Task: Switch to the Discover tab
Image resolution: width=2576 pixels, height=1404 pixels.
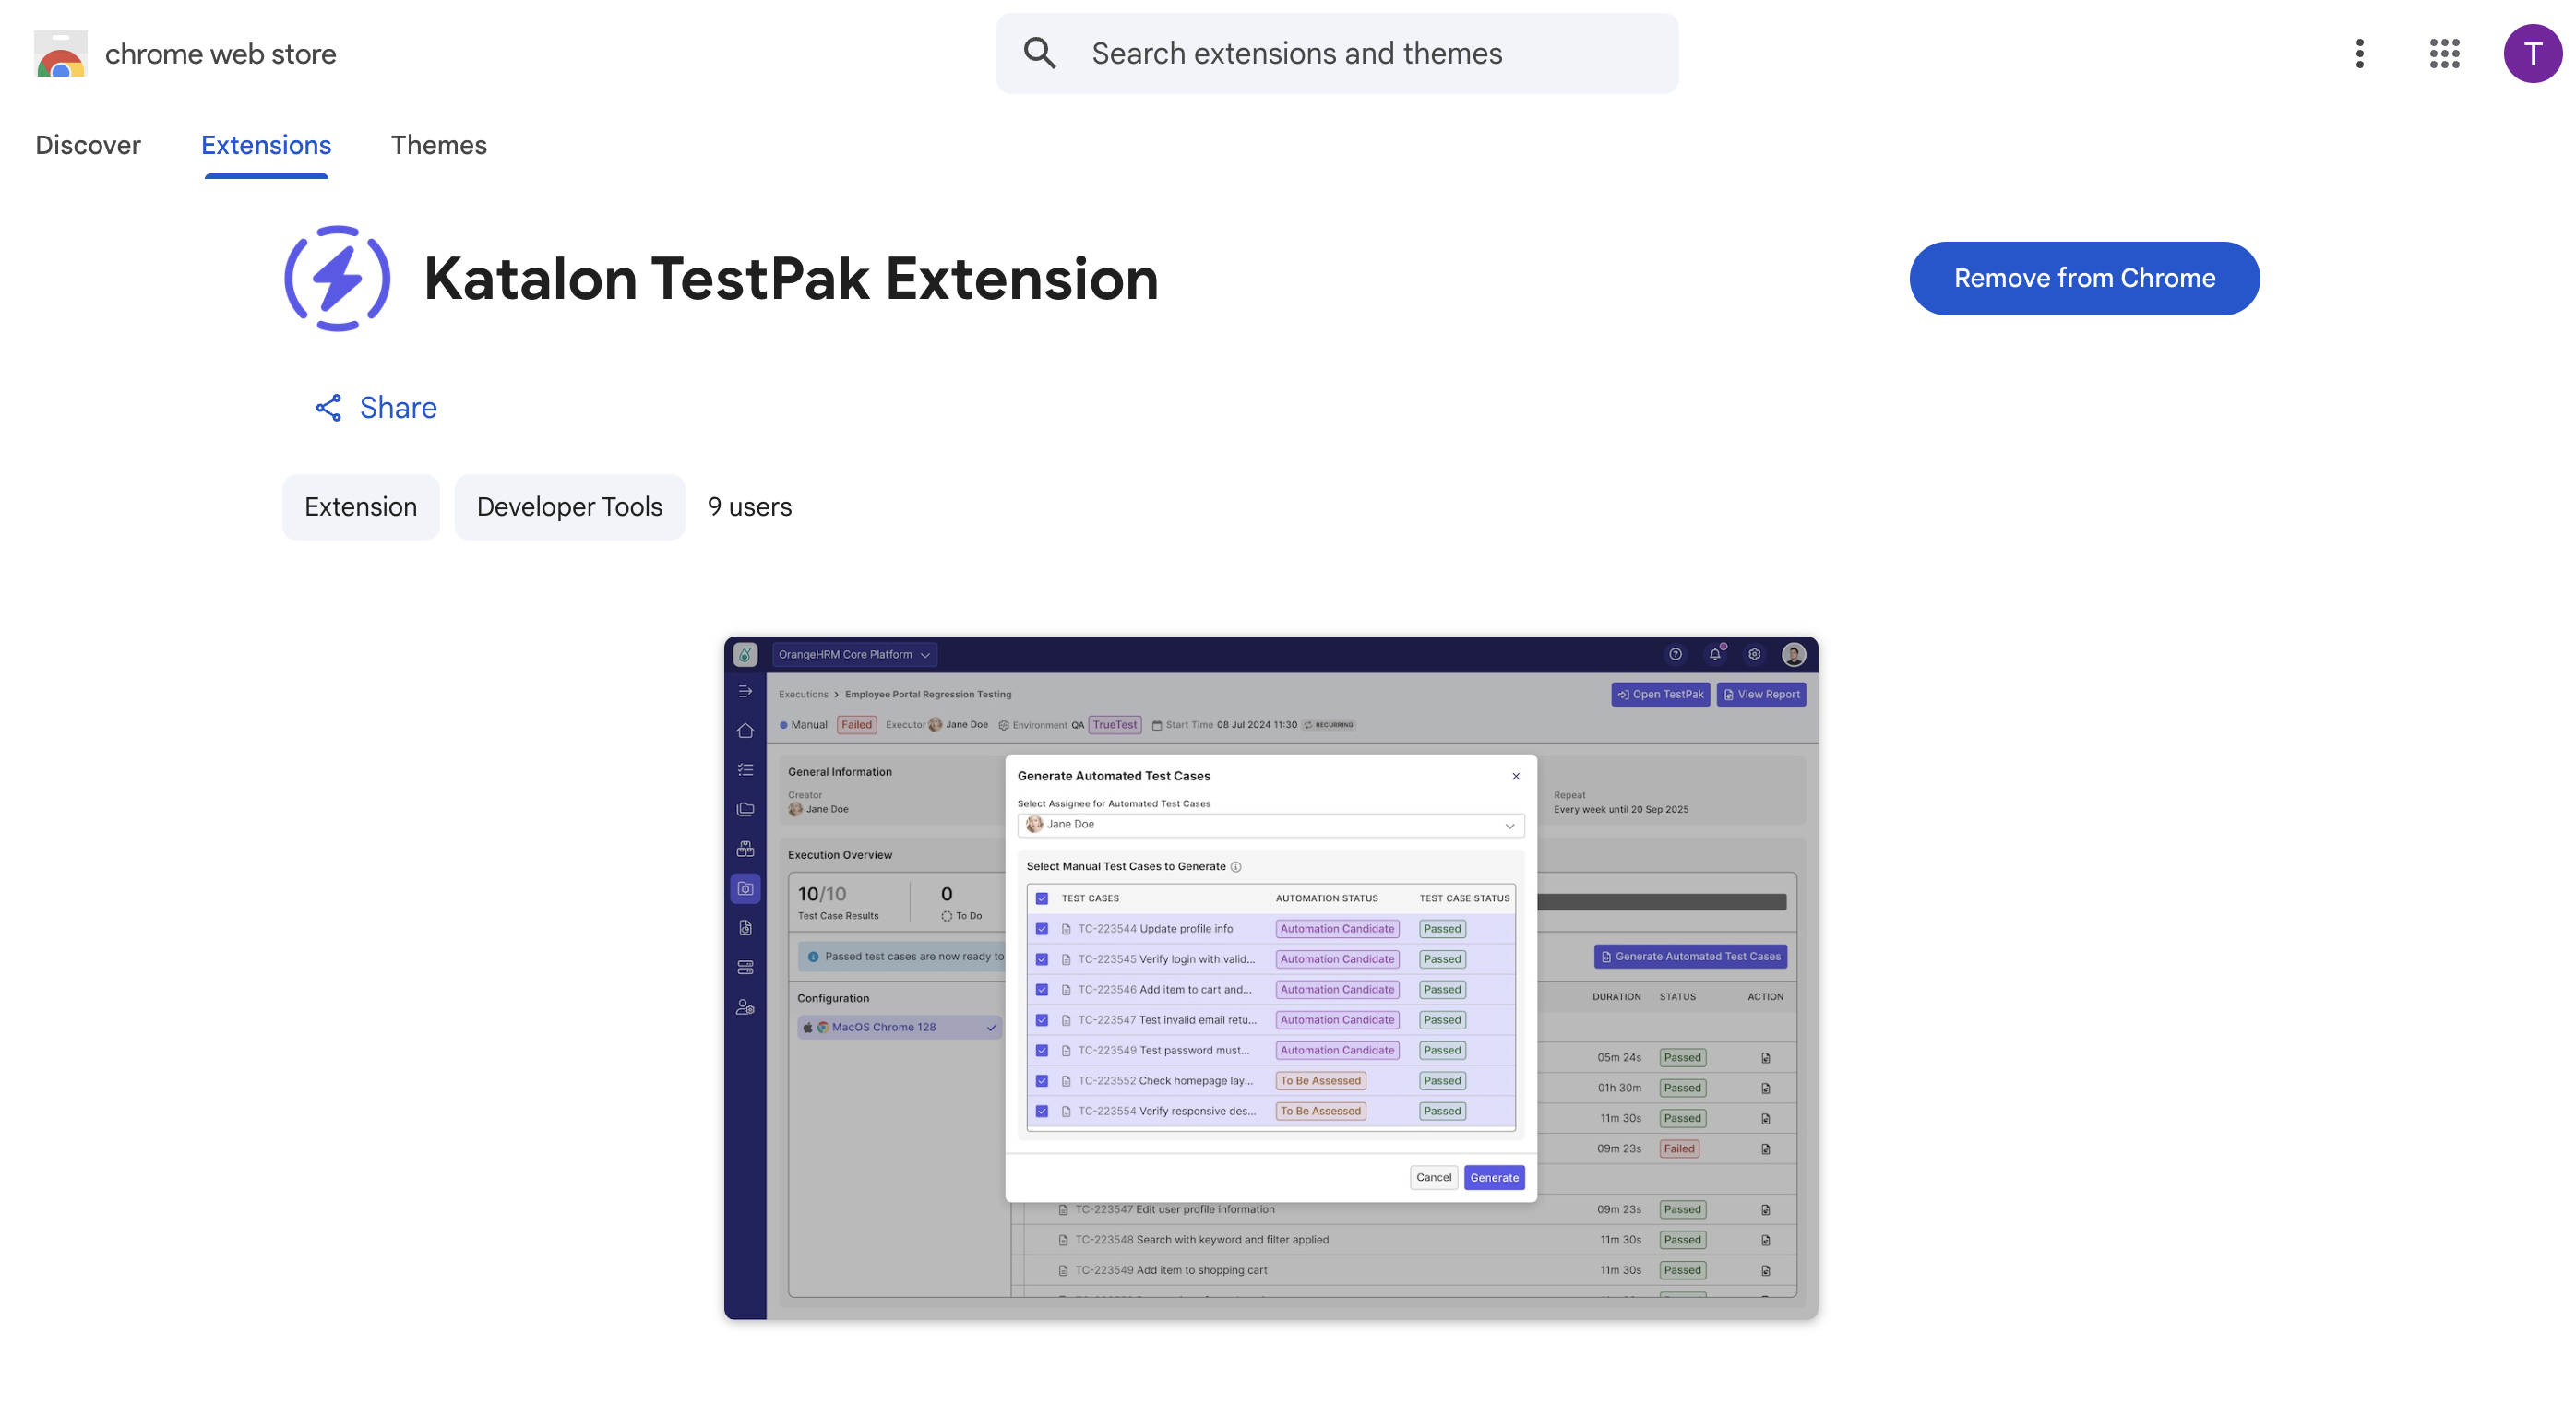Action: (88, 145)
